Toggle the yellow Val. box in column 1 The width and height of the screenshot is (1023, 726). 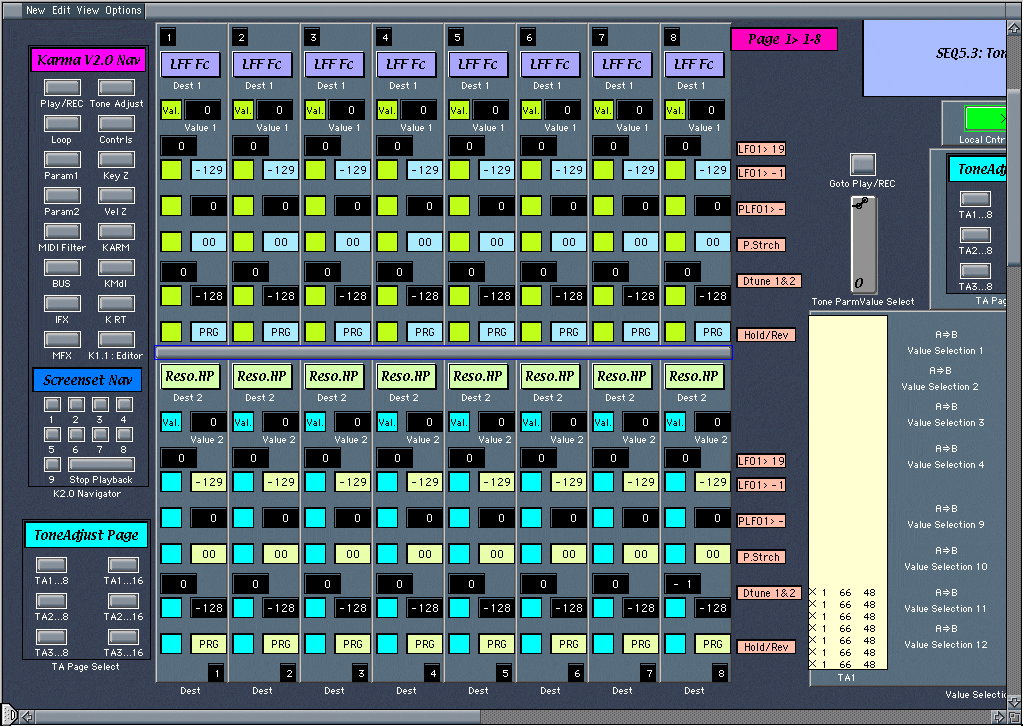[x=171, y=110]
